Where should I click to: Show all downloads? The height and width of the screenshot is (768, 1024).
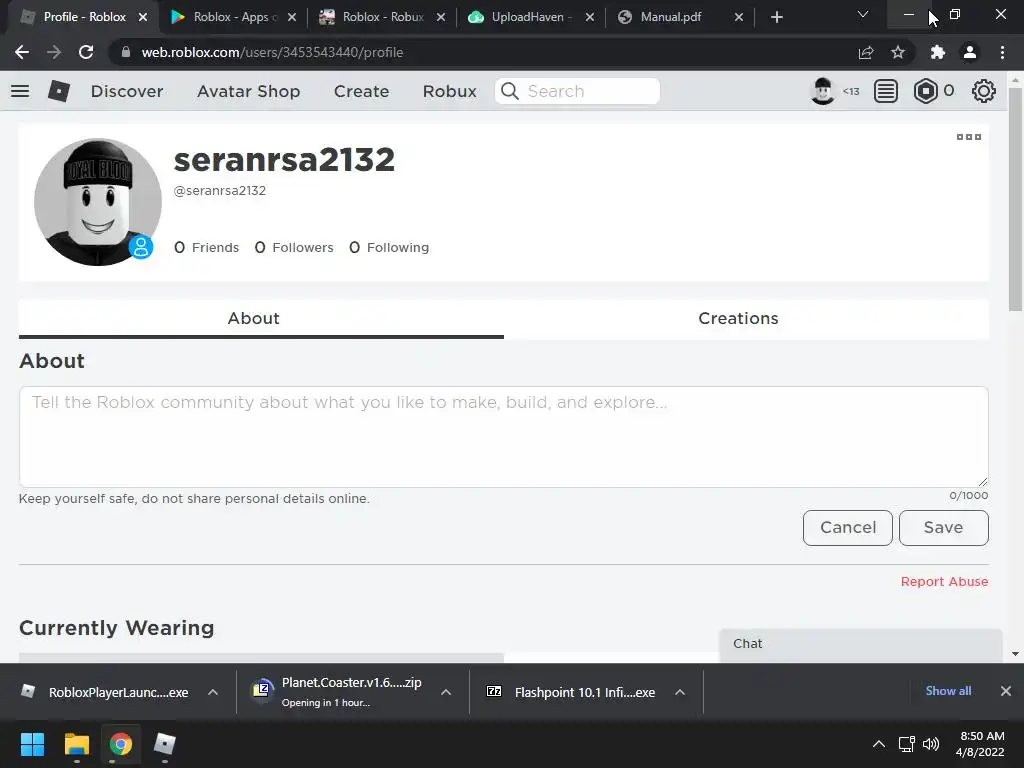[x=948, y=691]
